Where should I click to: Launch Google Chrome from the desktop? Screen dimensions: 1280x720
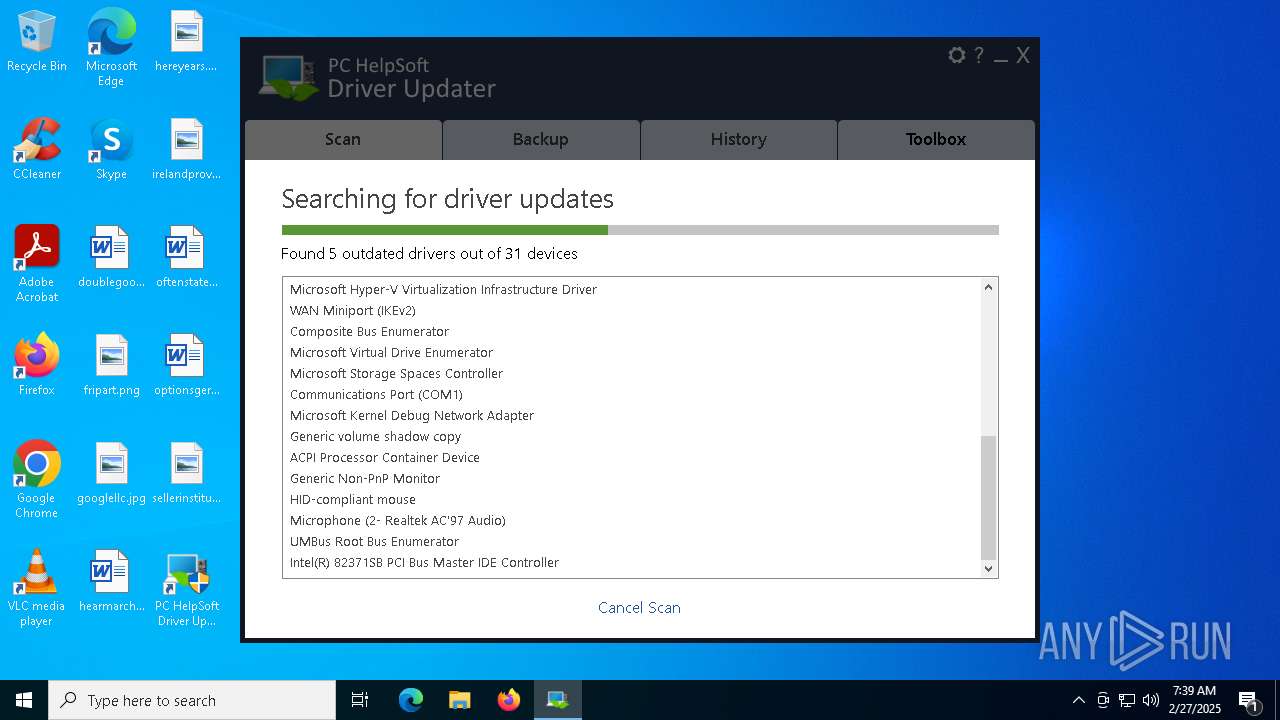(x=37, y=480)
